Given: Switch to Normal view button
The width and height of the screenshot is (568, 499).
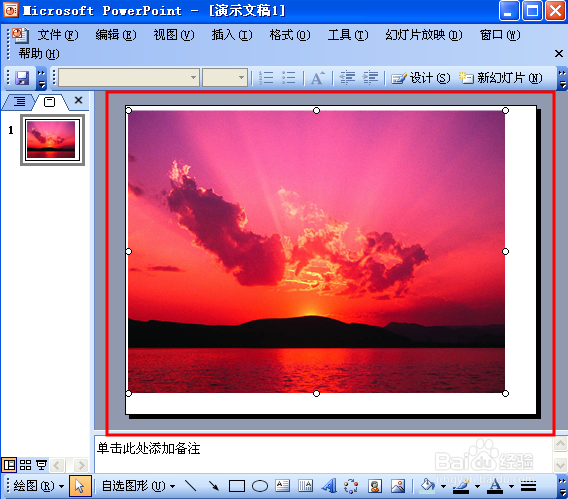Looking at the screenshot, I should pyautogui.click(x=9, y=465).
